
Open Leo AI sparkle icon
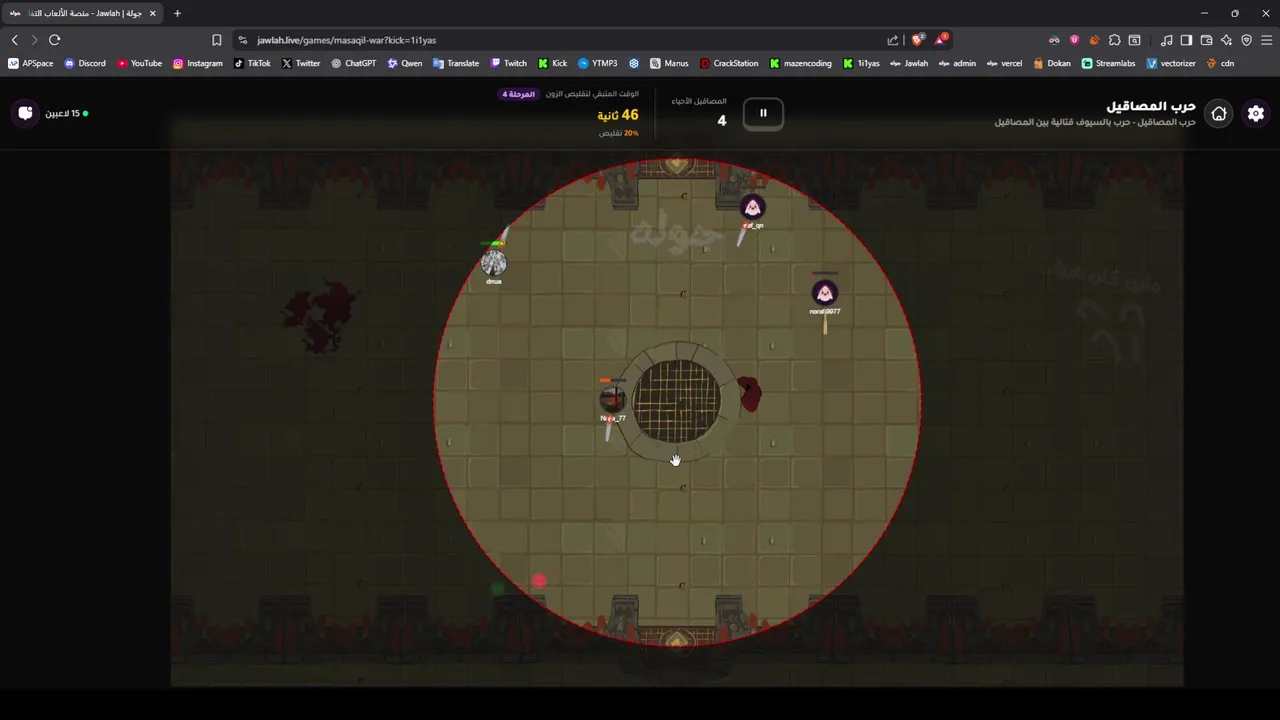coord(1226,40)
